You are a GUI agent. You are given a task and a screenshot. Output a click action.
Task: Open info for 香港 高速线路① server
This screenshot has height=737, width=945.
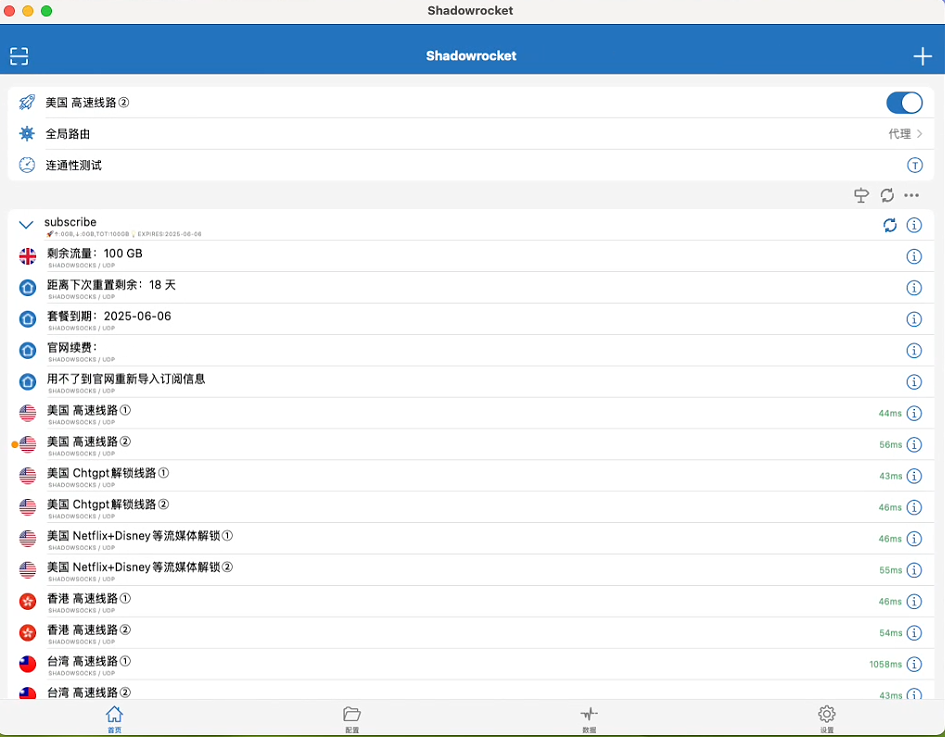(x=914, y=602)
